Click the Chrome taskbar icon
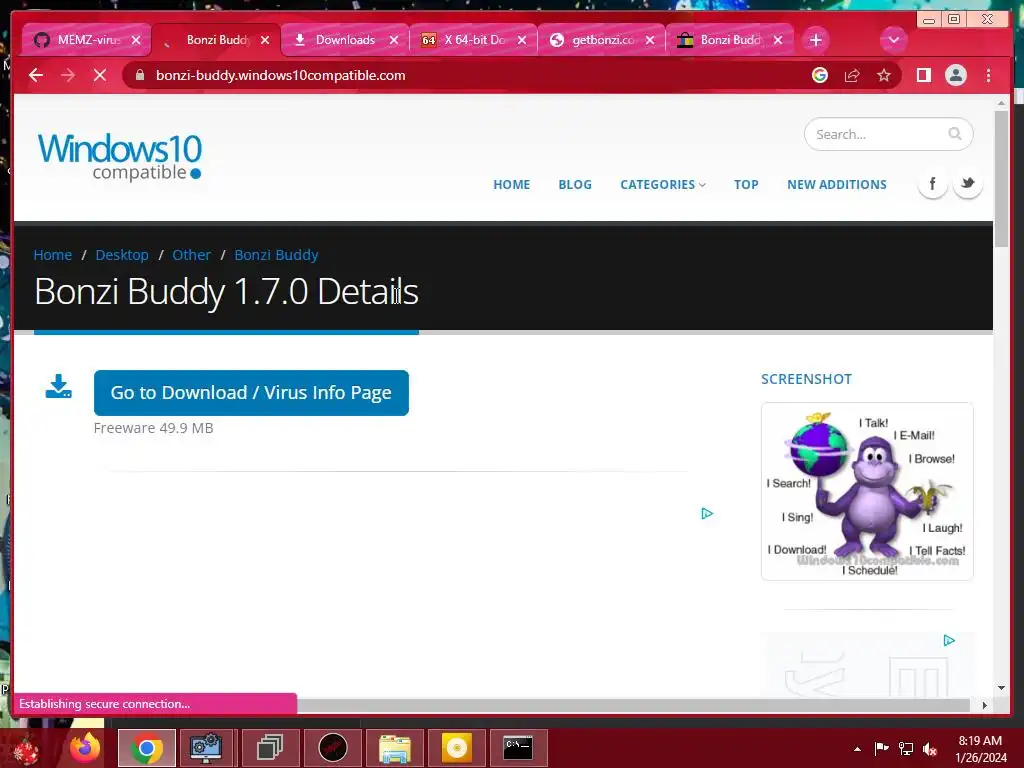This screenshot has height=768, width=1024. click(146, 748)
